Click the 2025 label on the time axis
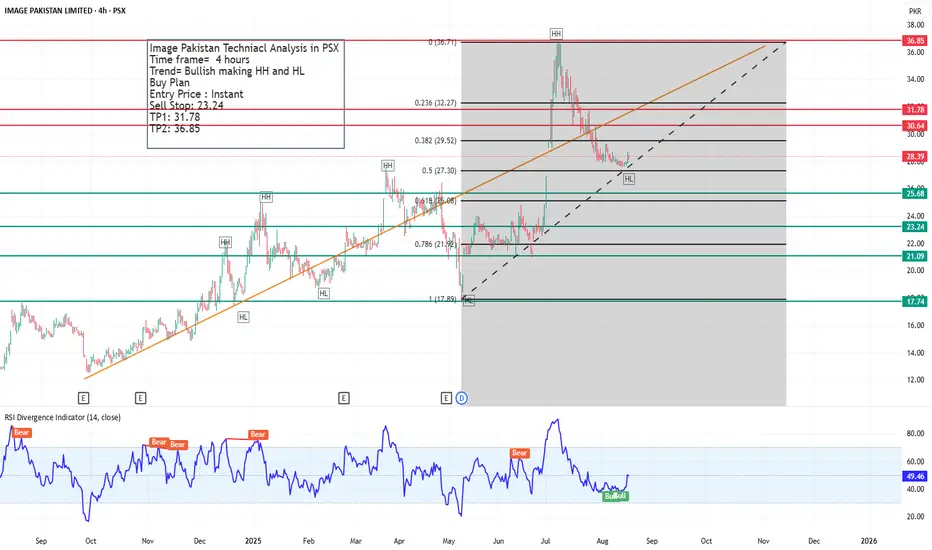This screenshot has width=932, height=550. click(x=253, y=541)
